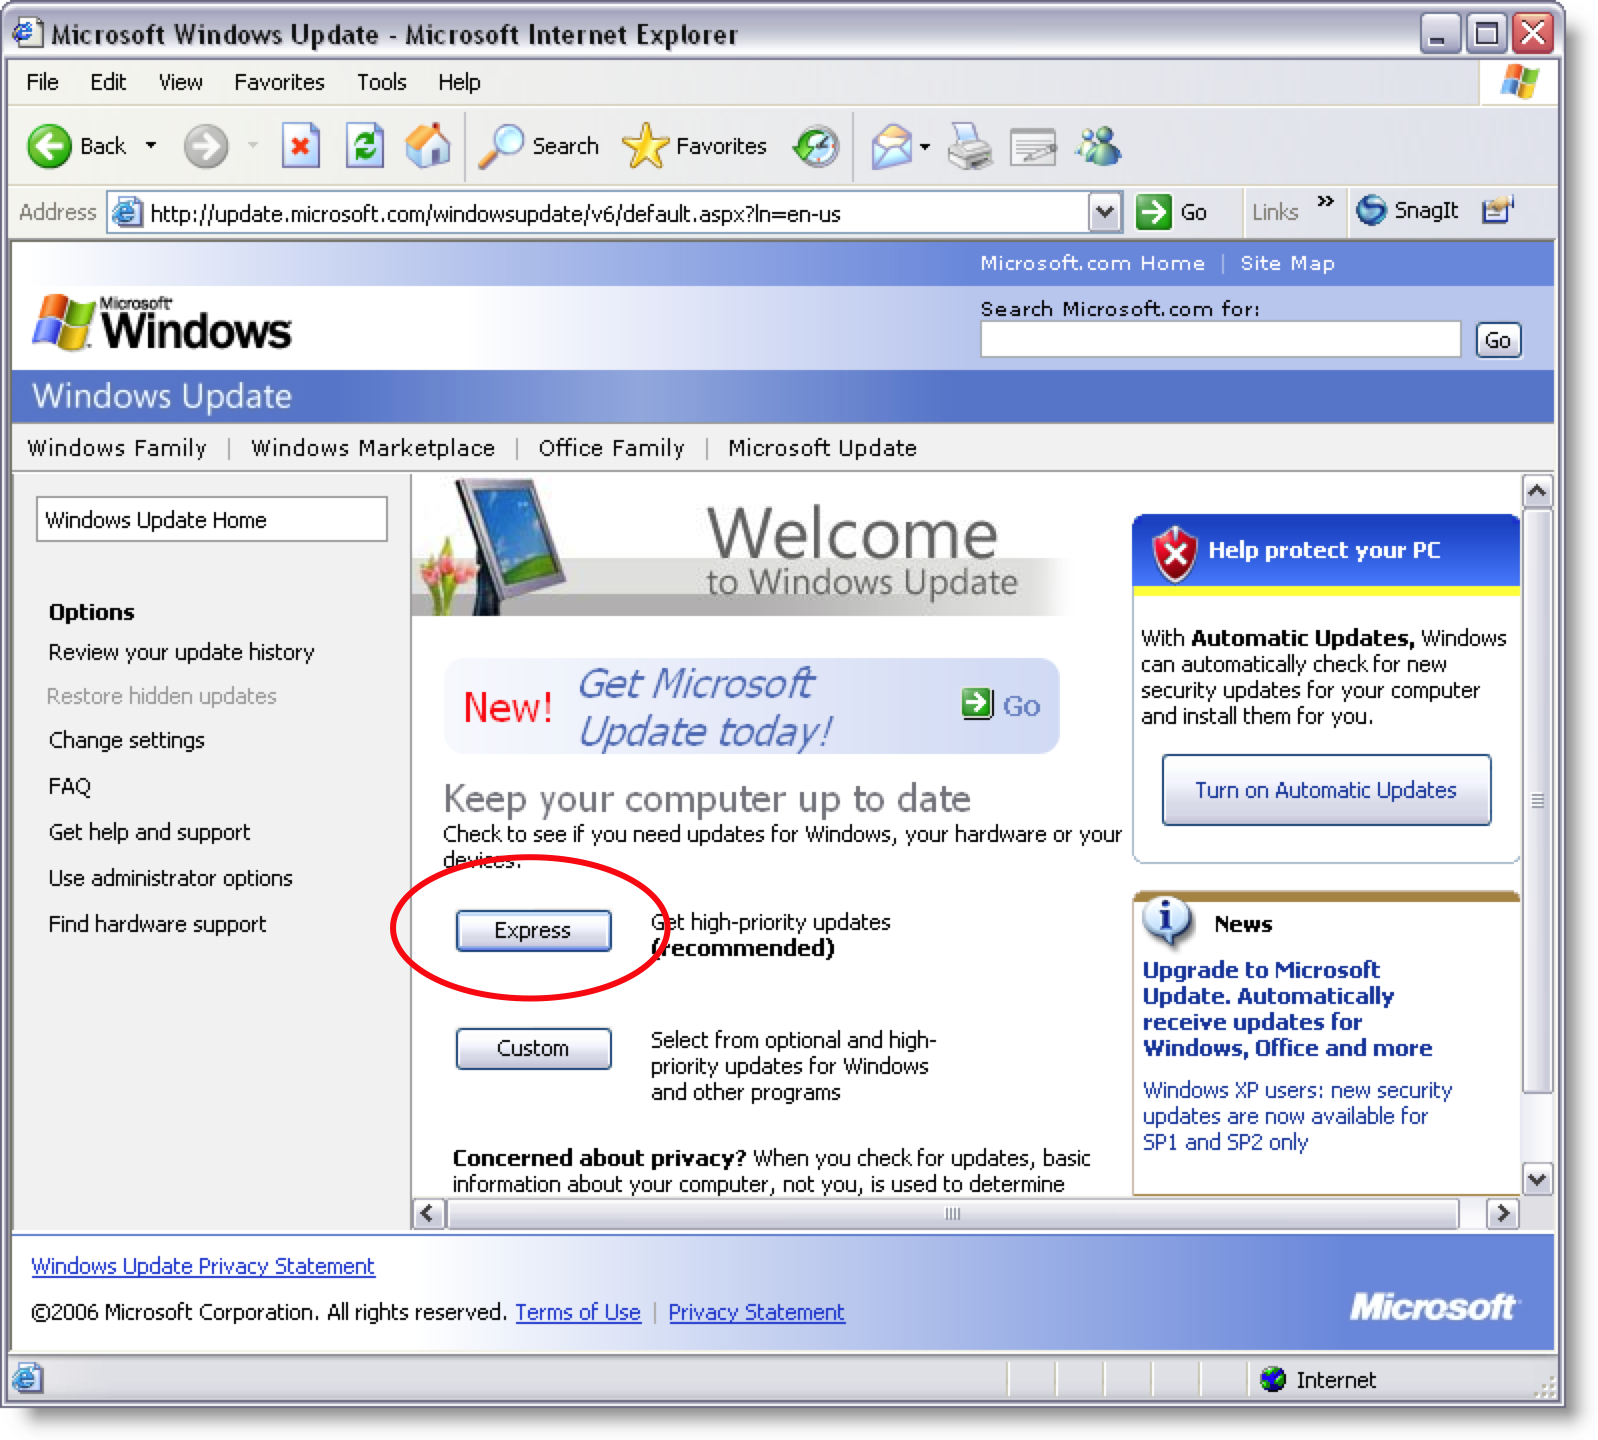This screenshot has width=1598, height=1440.
Task: Click the green Go arrow for Microsoft Update
Action: [x=976, y=703]
